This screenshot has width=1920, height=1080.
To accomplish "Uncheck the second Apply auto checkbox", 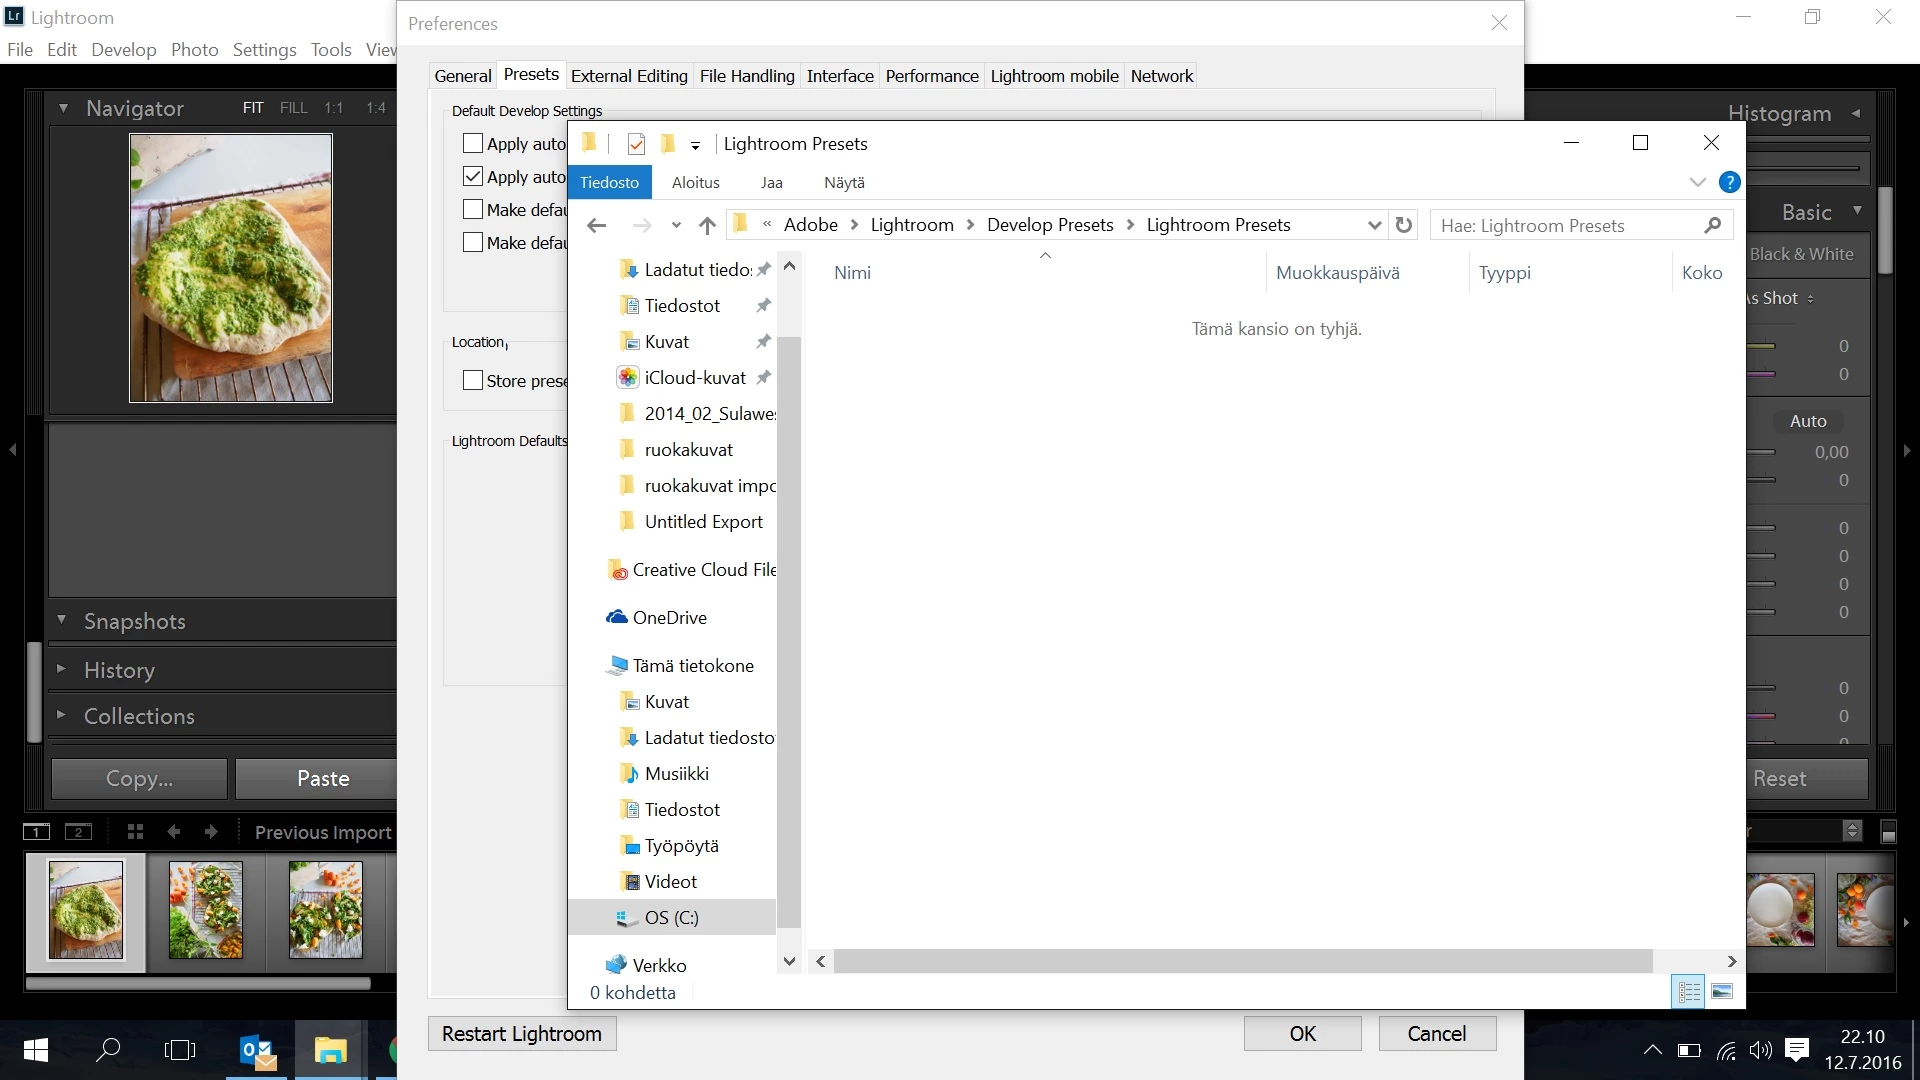I will pyautogui.click(x=473, y=177).
